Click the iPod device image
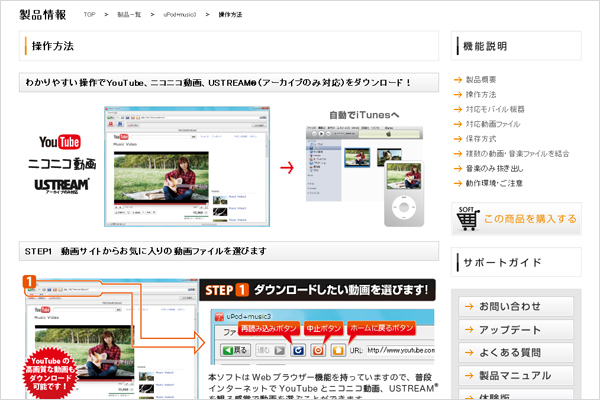The width and height of the screenshot is (600, 400). point(401,196)
